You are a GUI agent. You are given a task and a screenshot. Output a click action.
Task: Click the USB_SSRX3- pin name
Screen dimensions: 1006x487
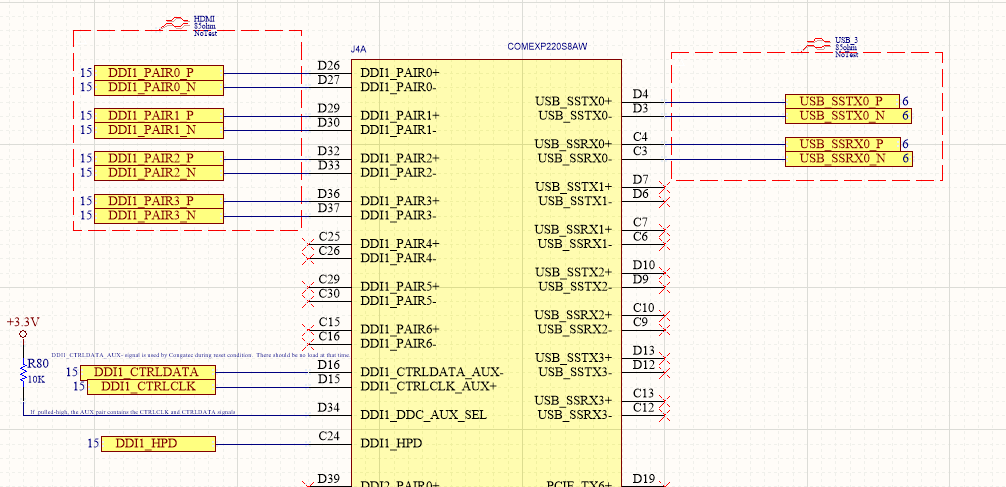pos(575,414)
